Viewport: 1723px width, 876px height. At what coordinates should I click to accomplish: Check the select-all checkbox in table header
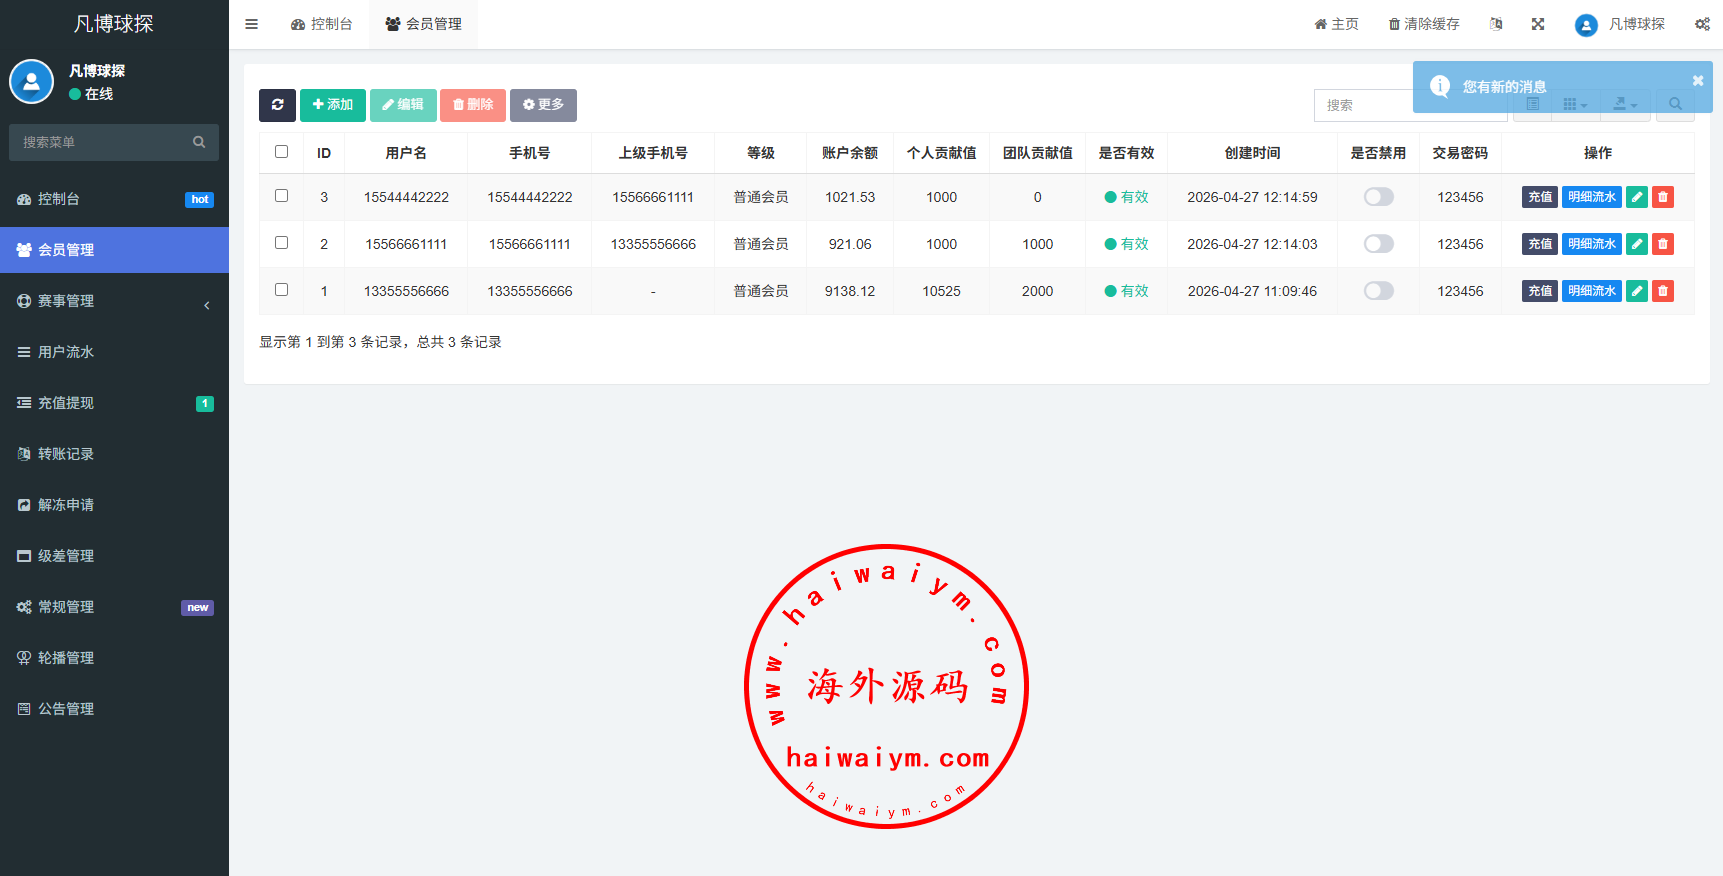(x=282, y=152)
